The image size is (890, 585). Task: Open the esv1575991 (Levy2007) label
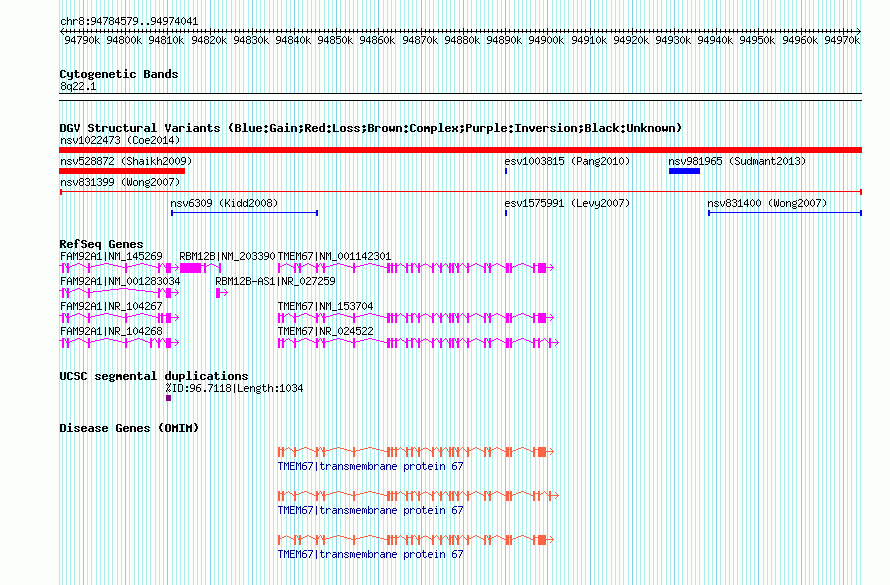tap(567, 203)
